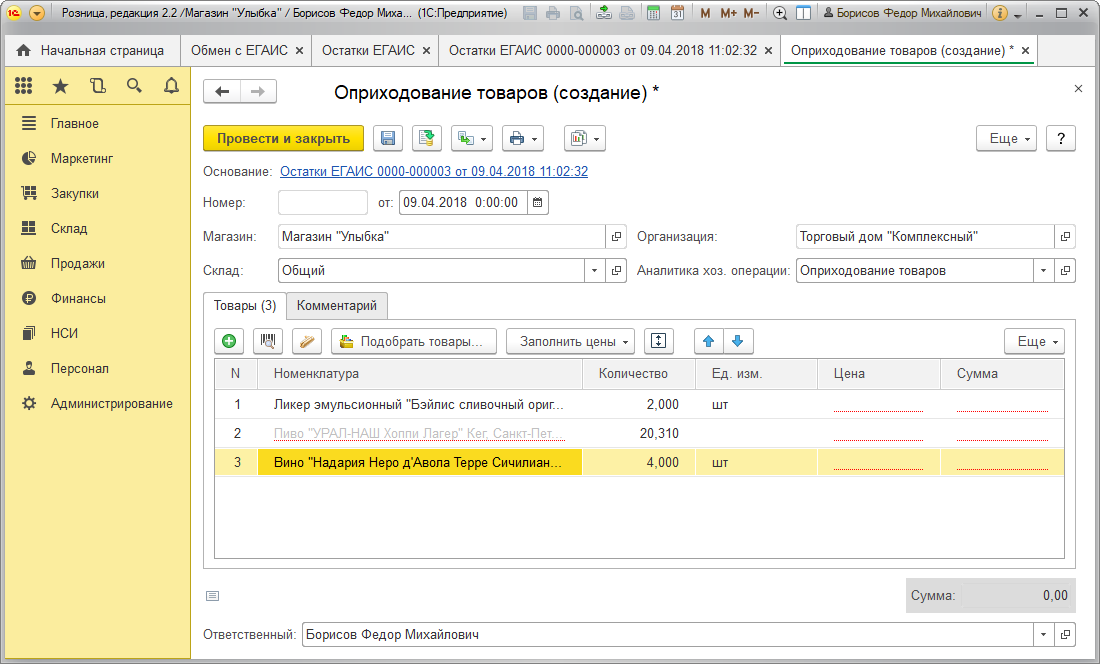Move the row down with blue arrow

click(738, 341)
